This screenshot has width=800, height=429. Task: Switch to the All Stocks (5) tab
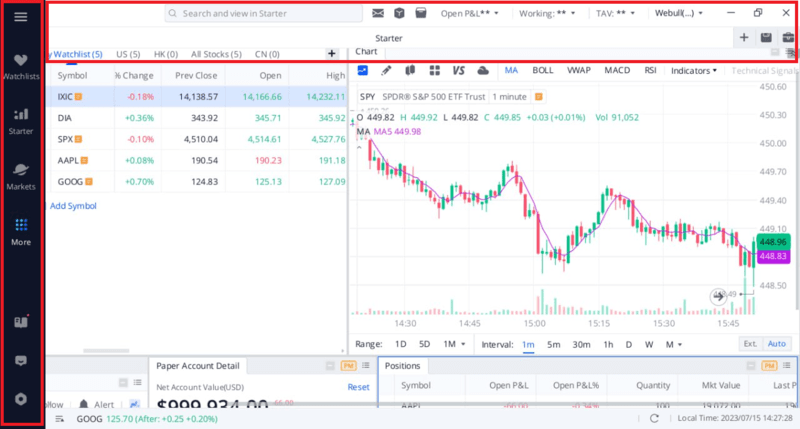pos(216,54)
